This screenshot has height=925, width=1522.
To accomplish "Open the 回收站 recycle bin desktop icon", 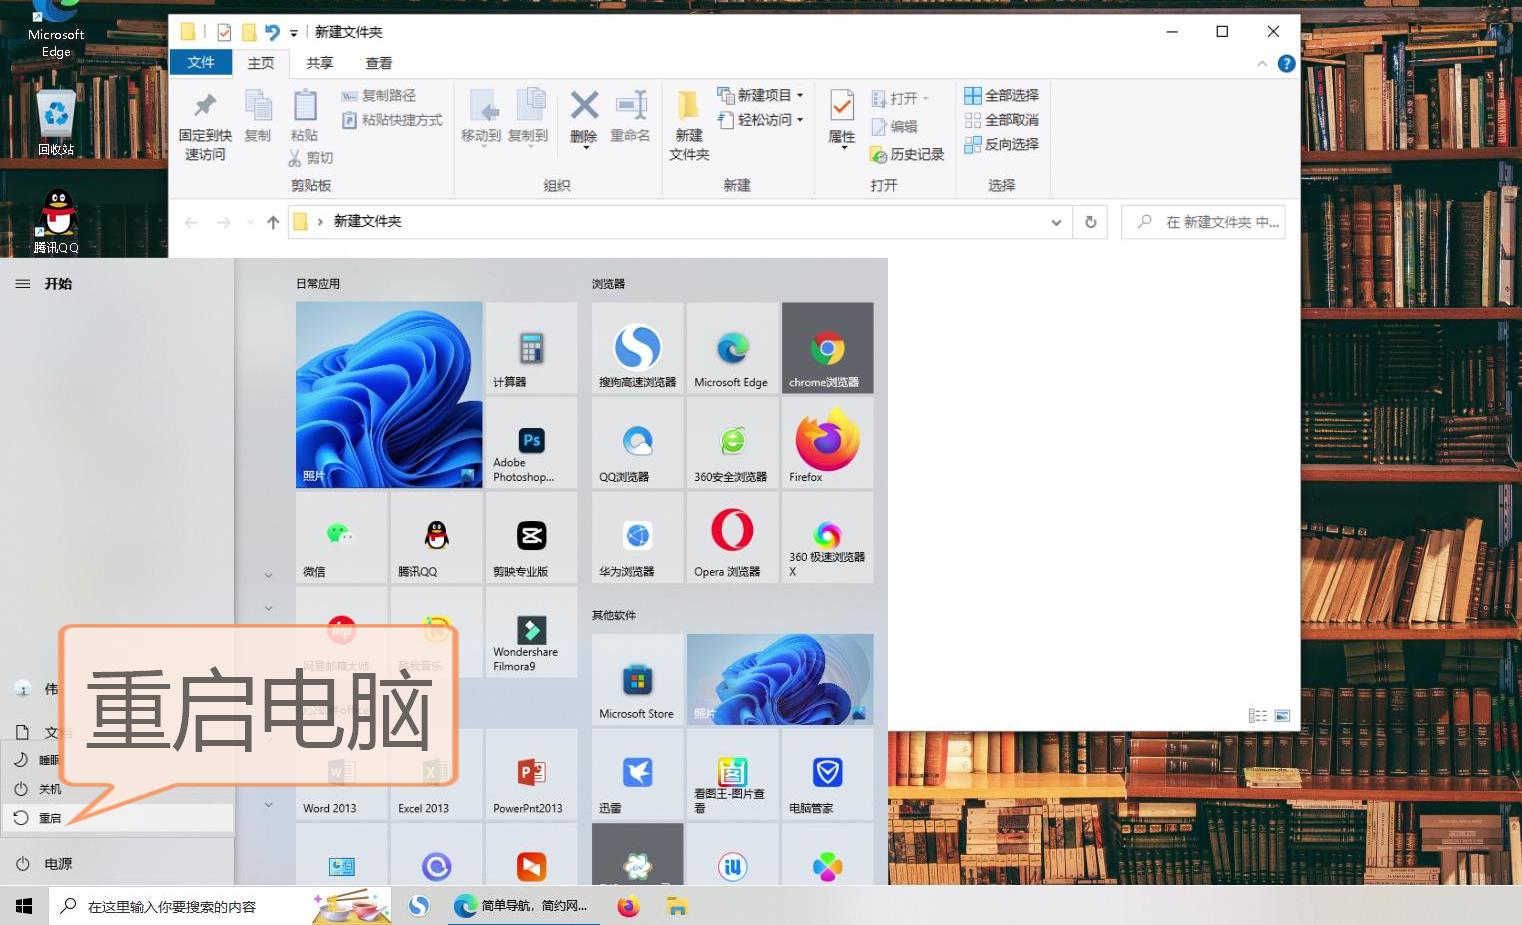I will (x=56, y=122).
